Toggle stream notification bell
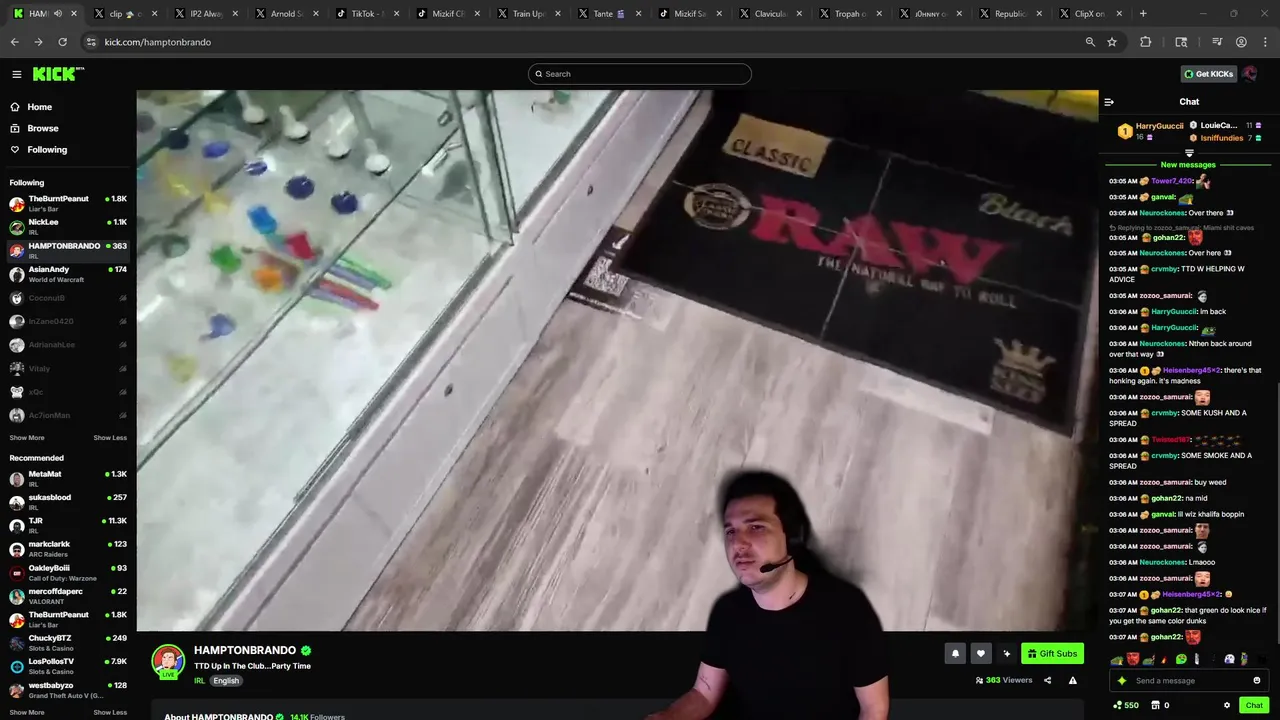Screen dimensions: 1280x720 tap(955, 654)
